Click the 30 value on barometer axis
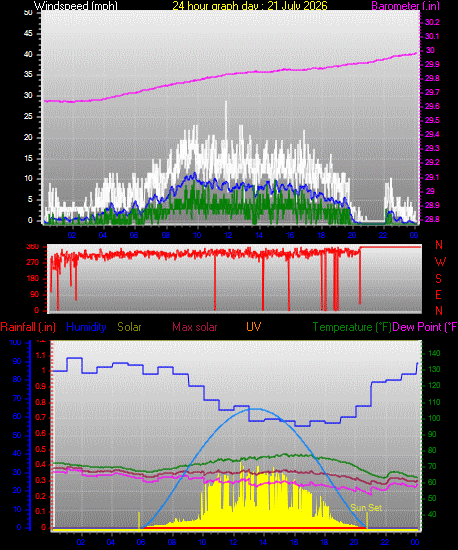Image resolution: width=458 pixels, height=550 pixels. 430,50
